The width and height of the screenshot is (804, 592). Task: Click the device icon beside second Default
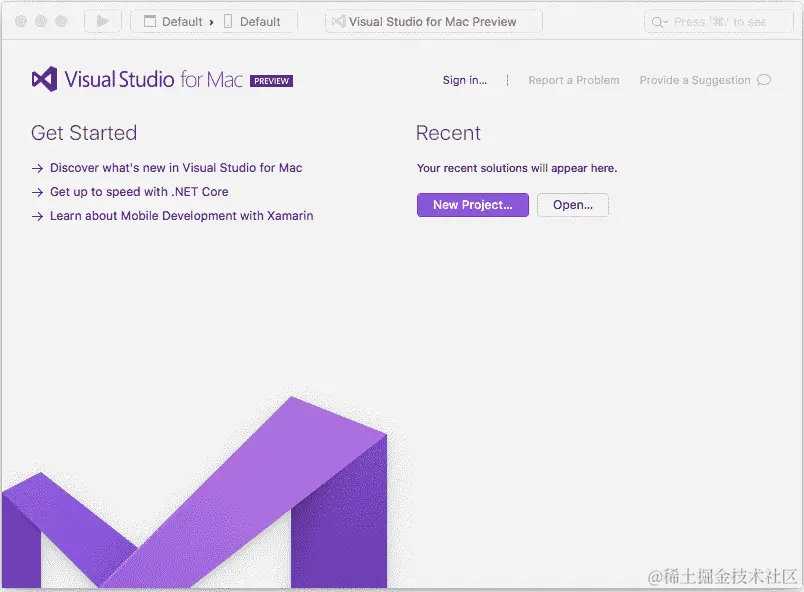(228, 22)
